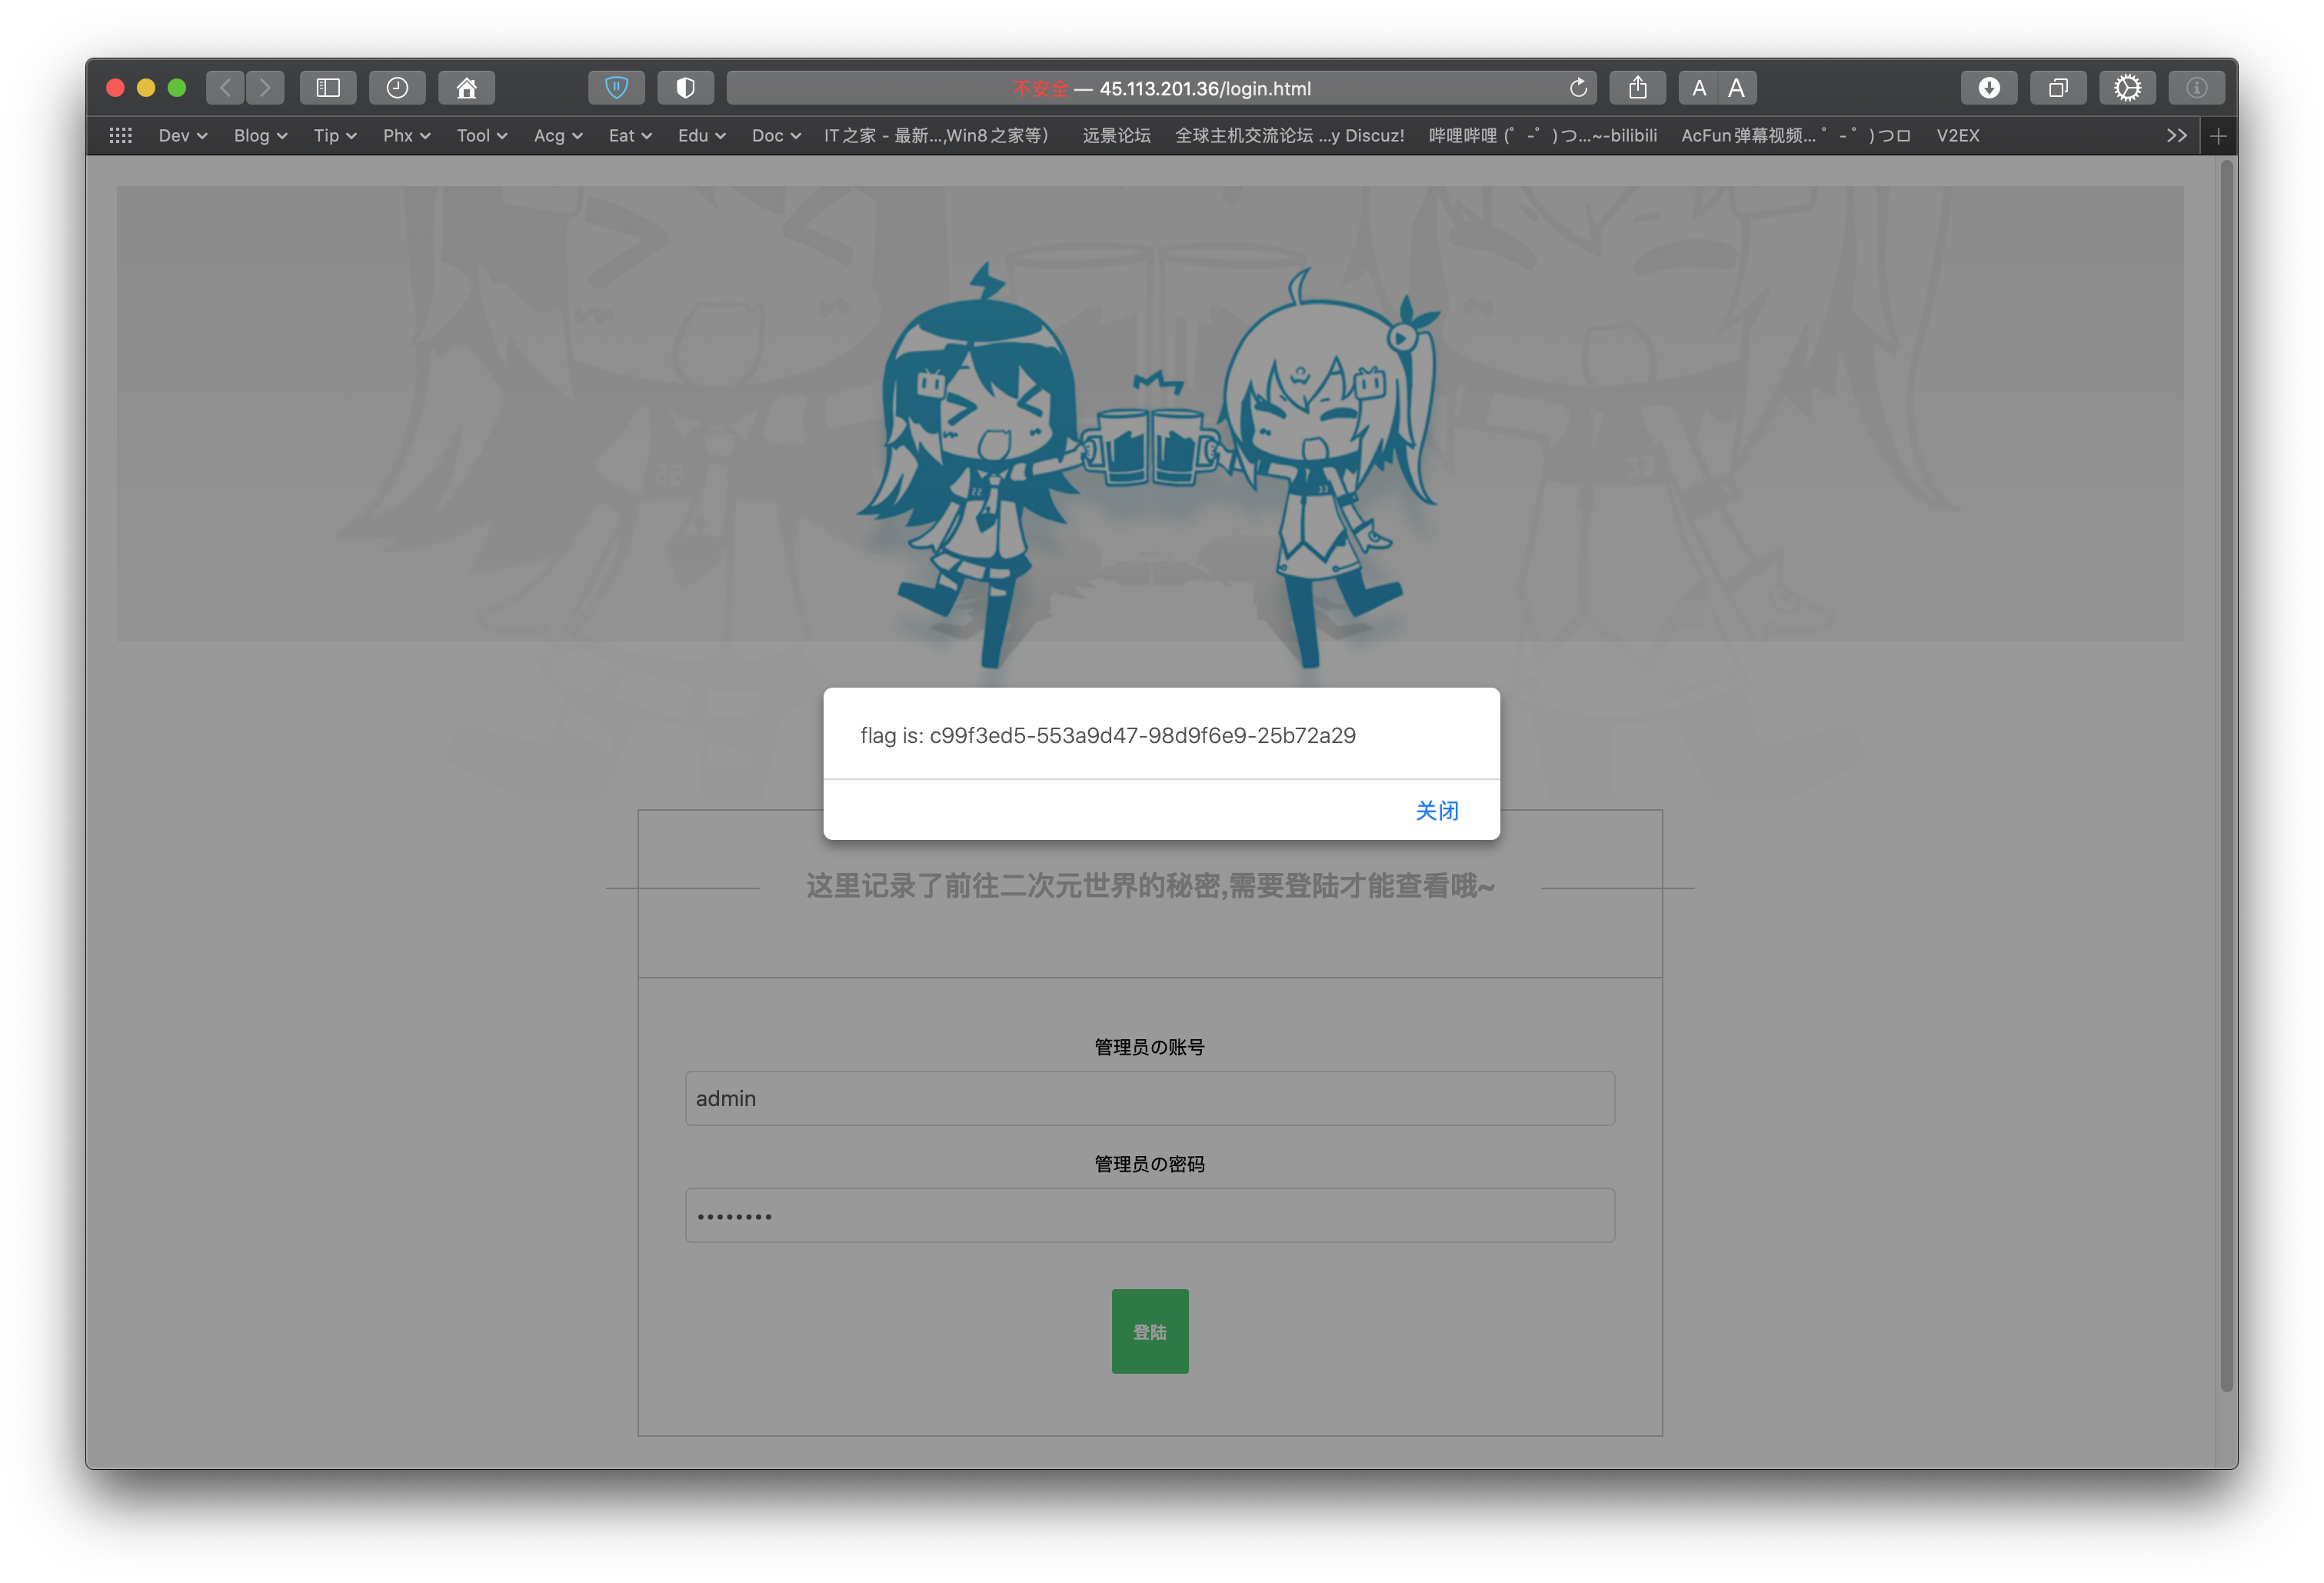This screenshot has height=1583, width=2324.
Task: Expand the Blog bookmarks folder
Action: pos(260,136)
